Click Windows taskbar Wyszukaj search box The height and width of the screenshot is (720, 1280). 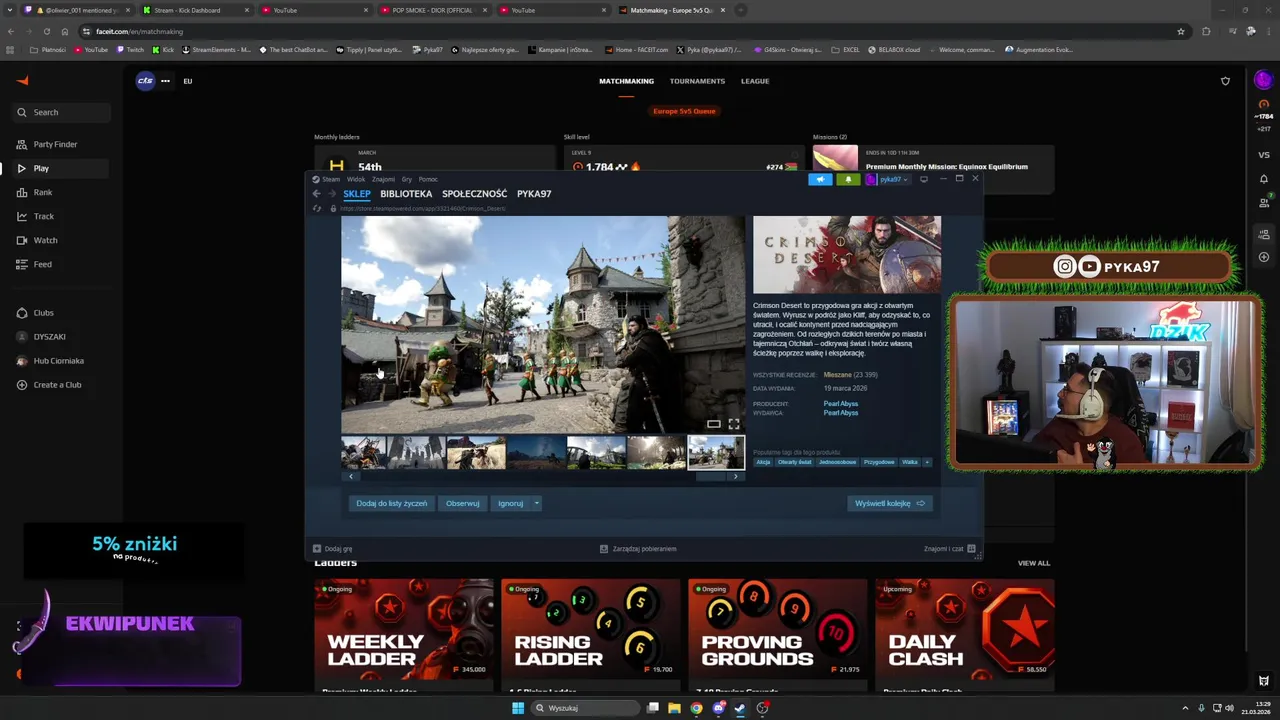[585, 708]
